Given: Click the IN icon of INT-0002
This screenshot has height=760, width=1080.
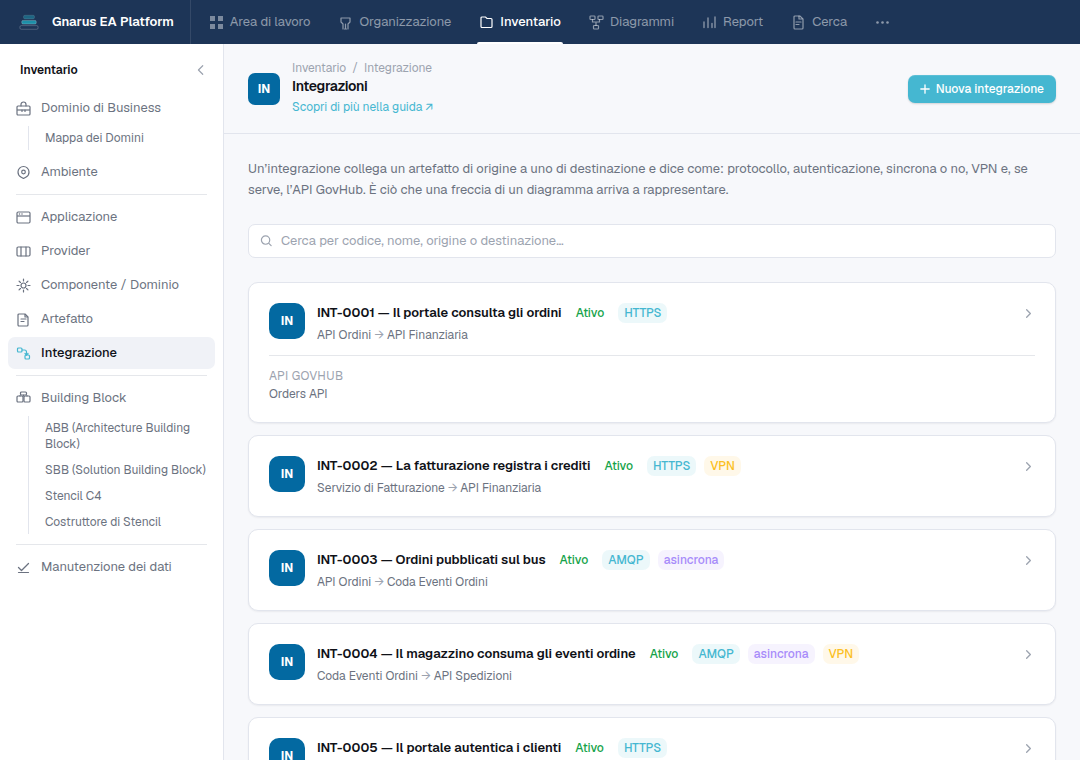Looking at the screenshot, I should tap(287, 474).
